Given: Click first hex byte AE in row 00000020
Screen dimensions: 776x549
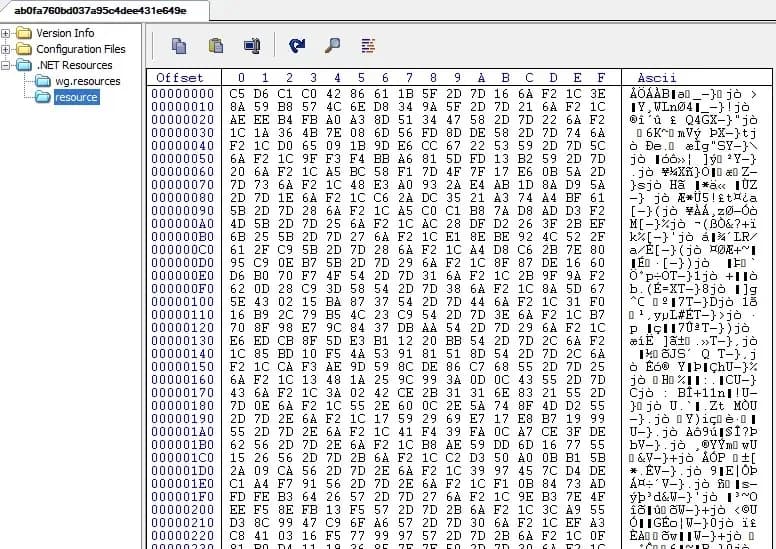Looking at the screenshot, I should click(x=237, y=120).
